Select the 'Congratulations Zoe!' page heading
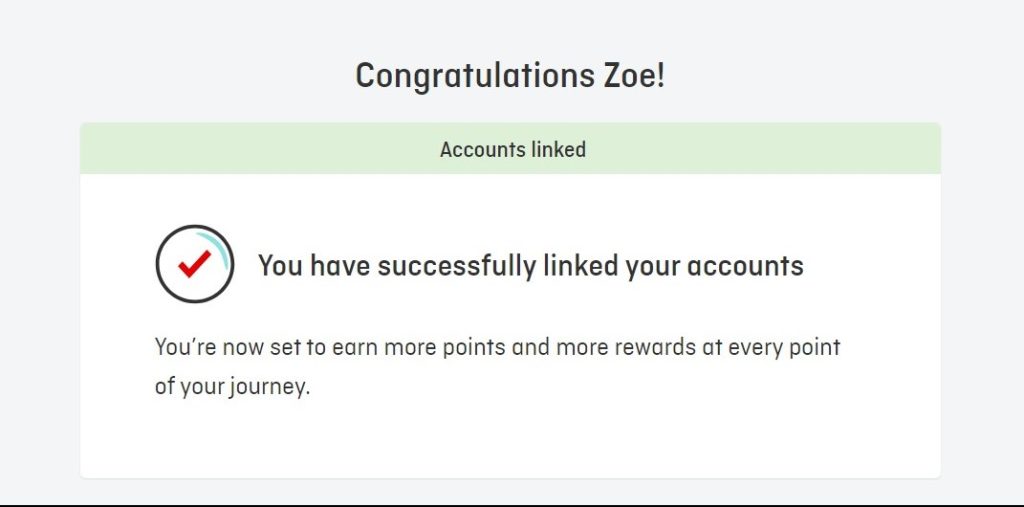Screen dimensions: 1024x507 pos(510,76)
